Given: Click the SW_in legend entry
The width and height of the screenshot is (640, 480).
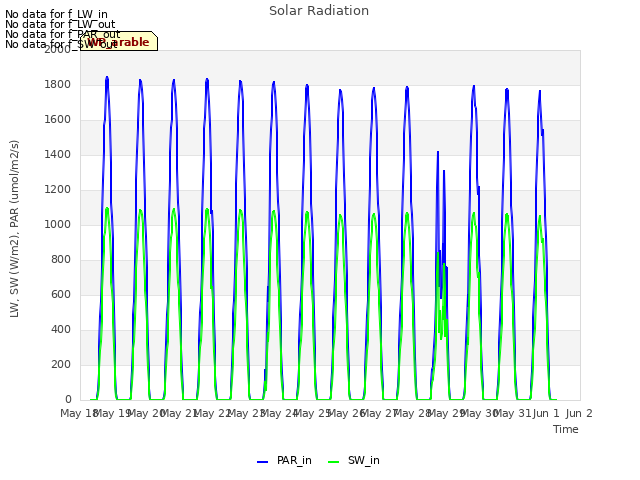Looking at the screenshot, I should (354, 460).
